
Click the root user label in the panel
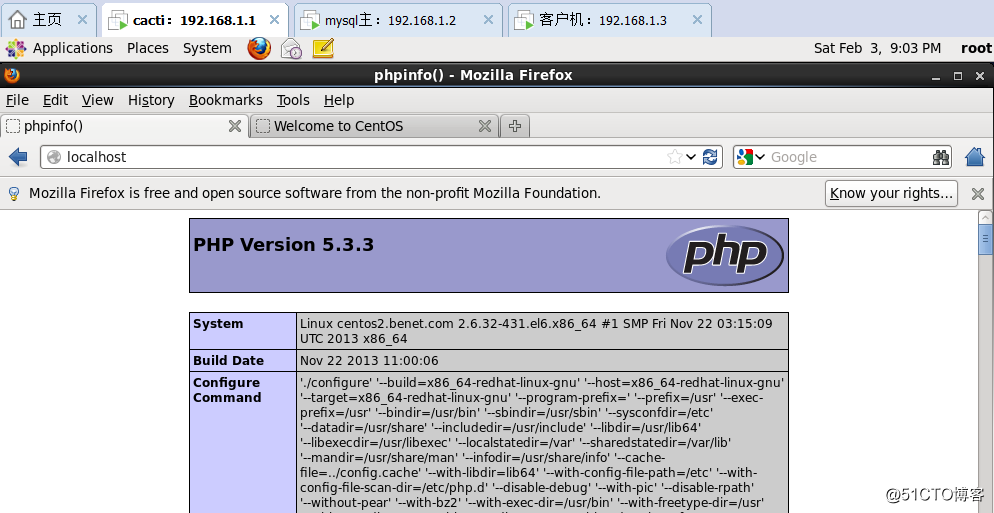[976, 48]
